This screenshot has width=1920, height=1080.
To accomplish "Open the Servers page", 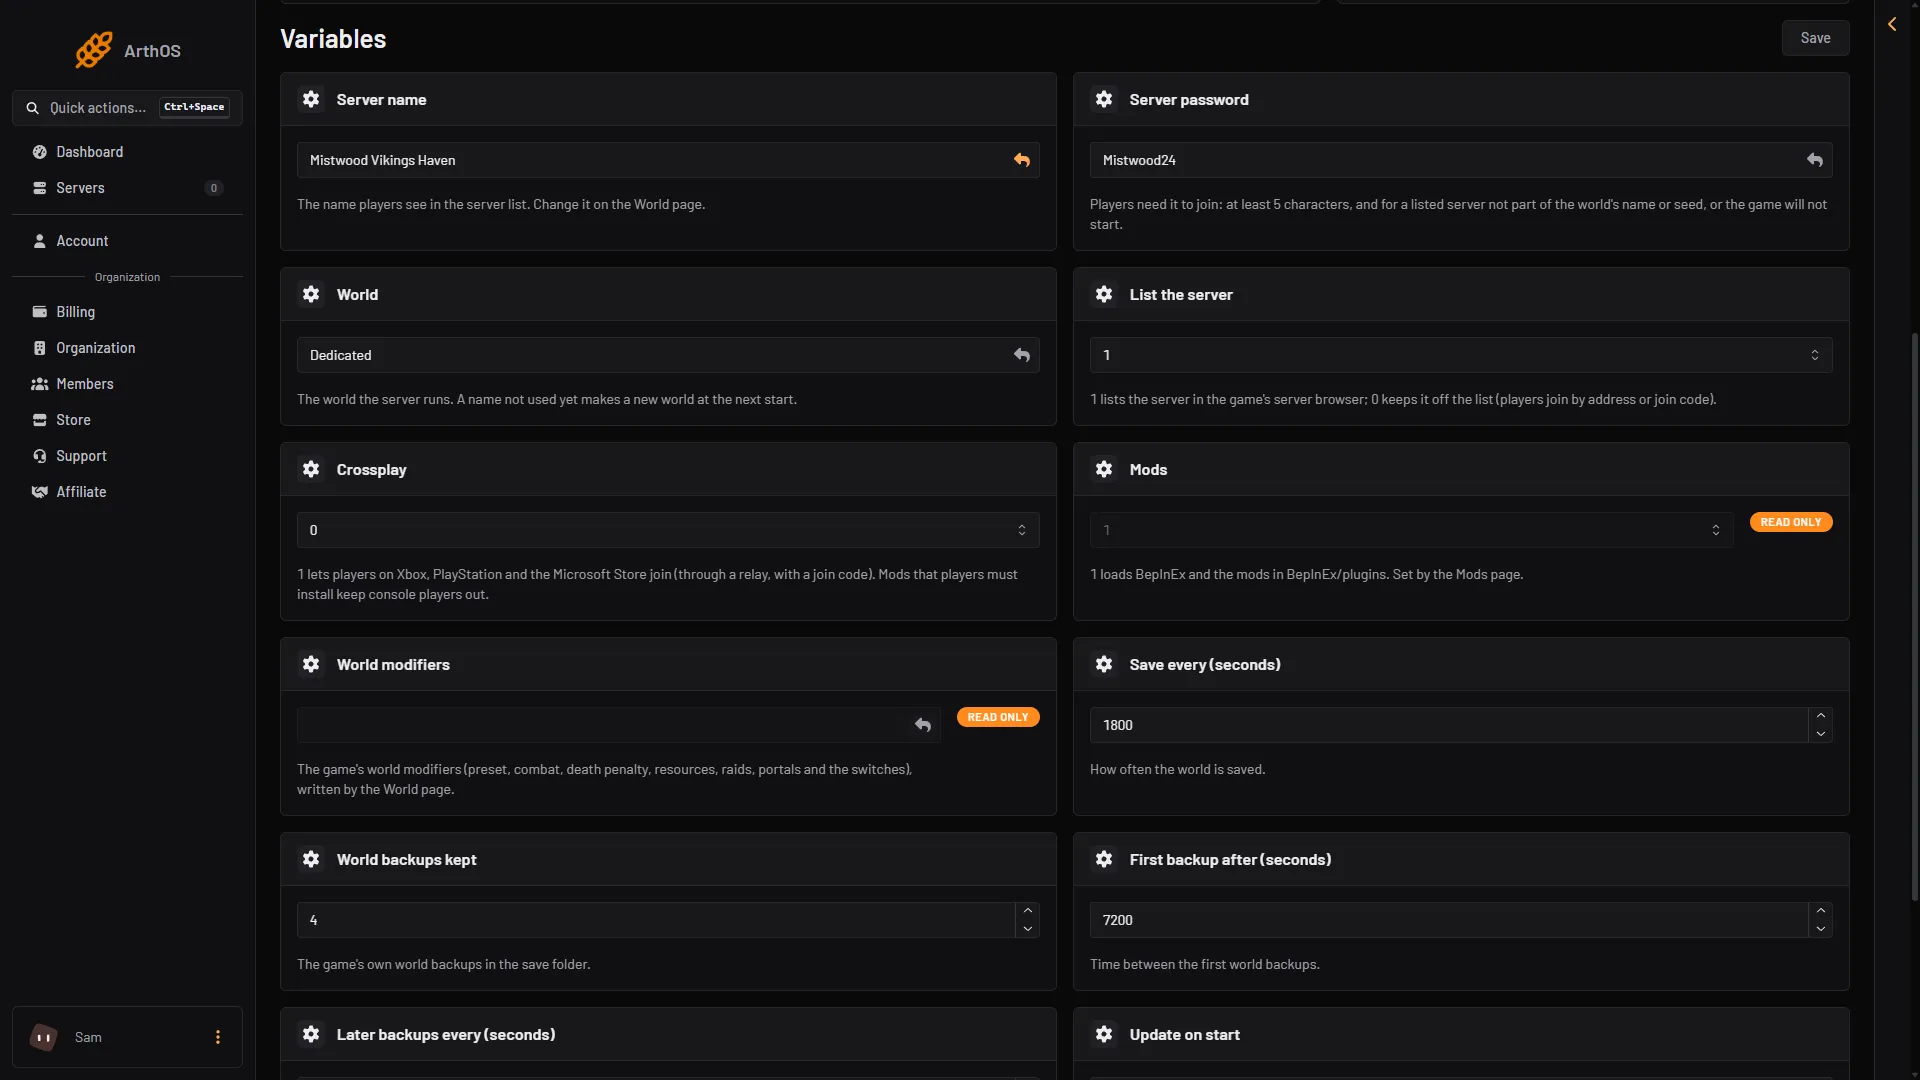I will 127,188.
